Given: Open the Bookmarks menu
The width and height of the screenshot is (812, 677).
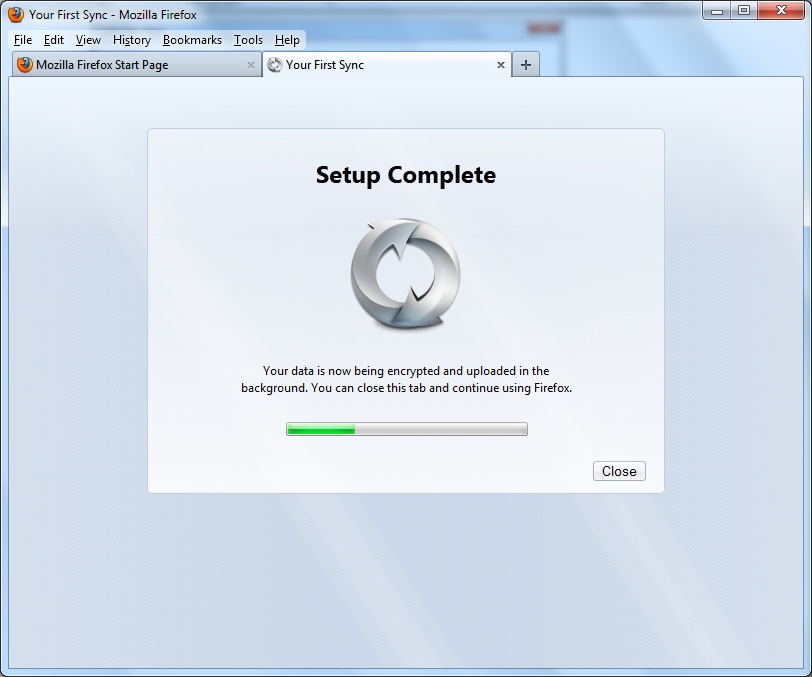Looking at the screenshot, I should (x=192, y=40).
